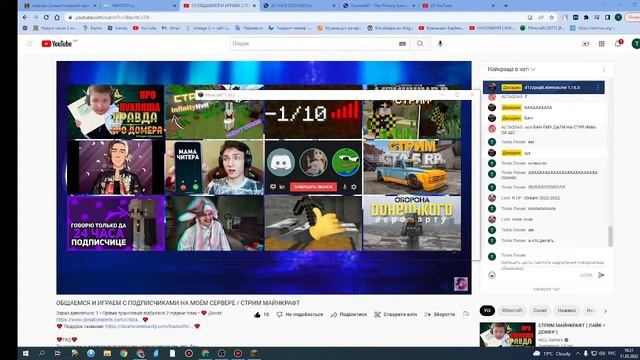The width and height of the screenshot is (640, 360).
Task: Click the chat message input field
Action: pos(553,265)
